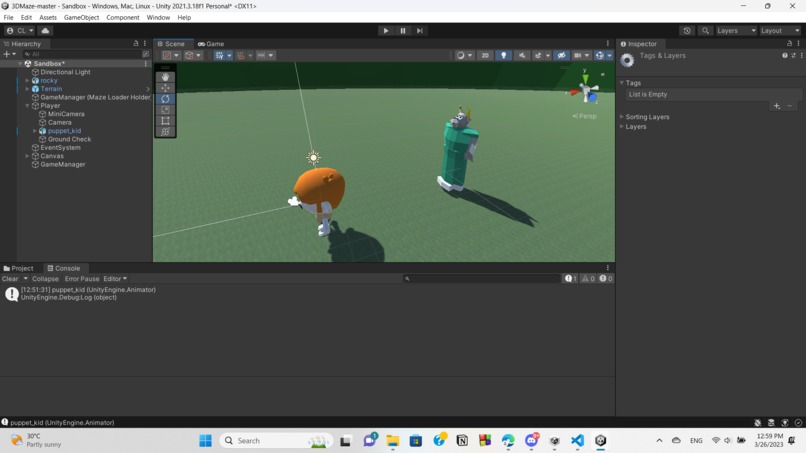Toggle 2D scene view mode
This screenshot has width=806, height=453.
(485, 55)
